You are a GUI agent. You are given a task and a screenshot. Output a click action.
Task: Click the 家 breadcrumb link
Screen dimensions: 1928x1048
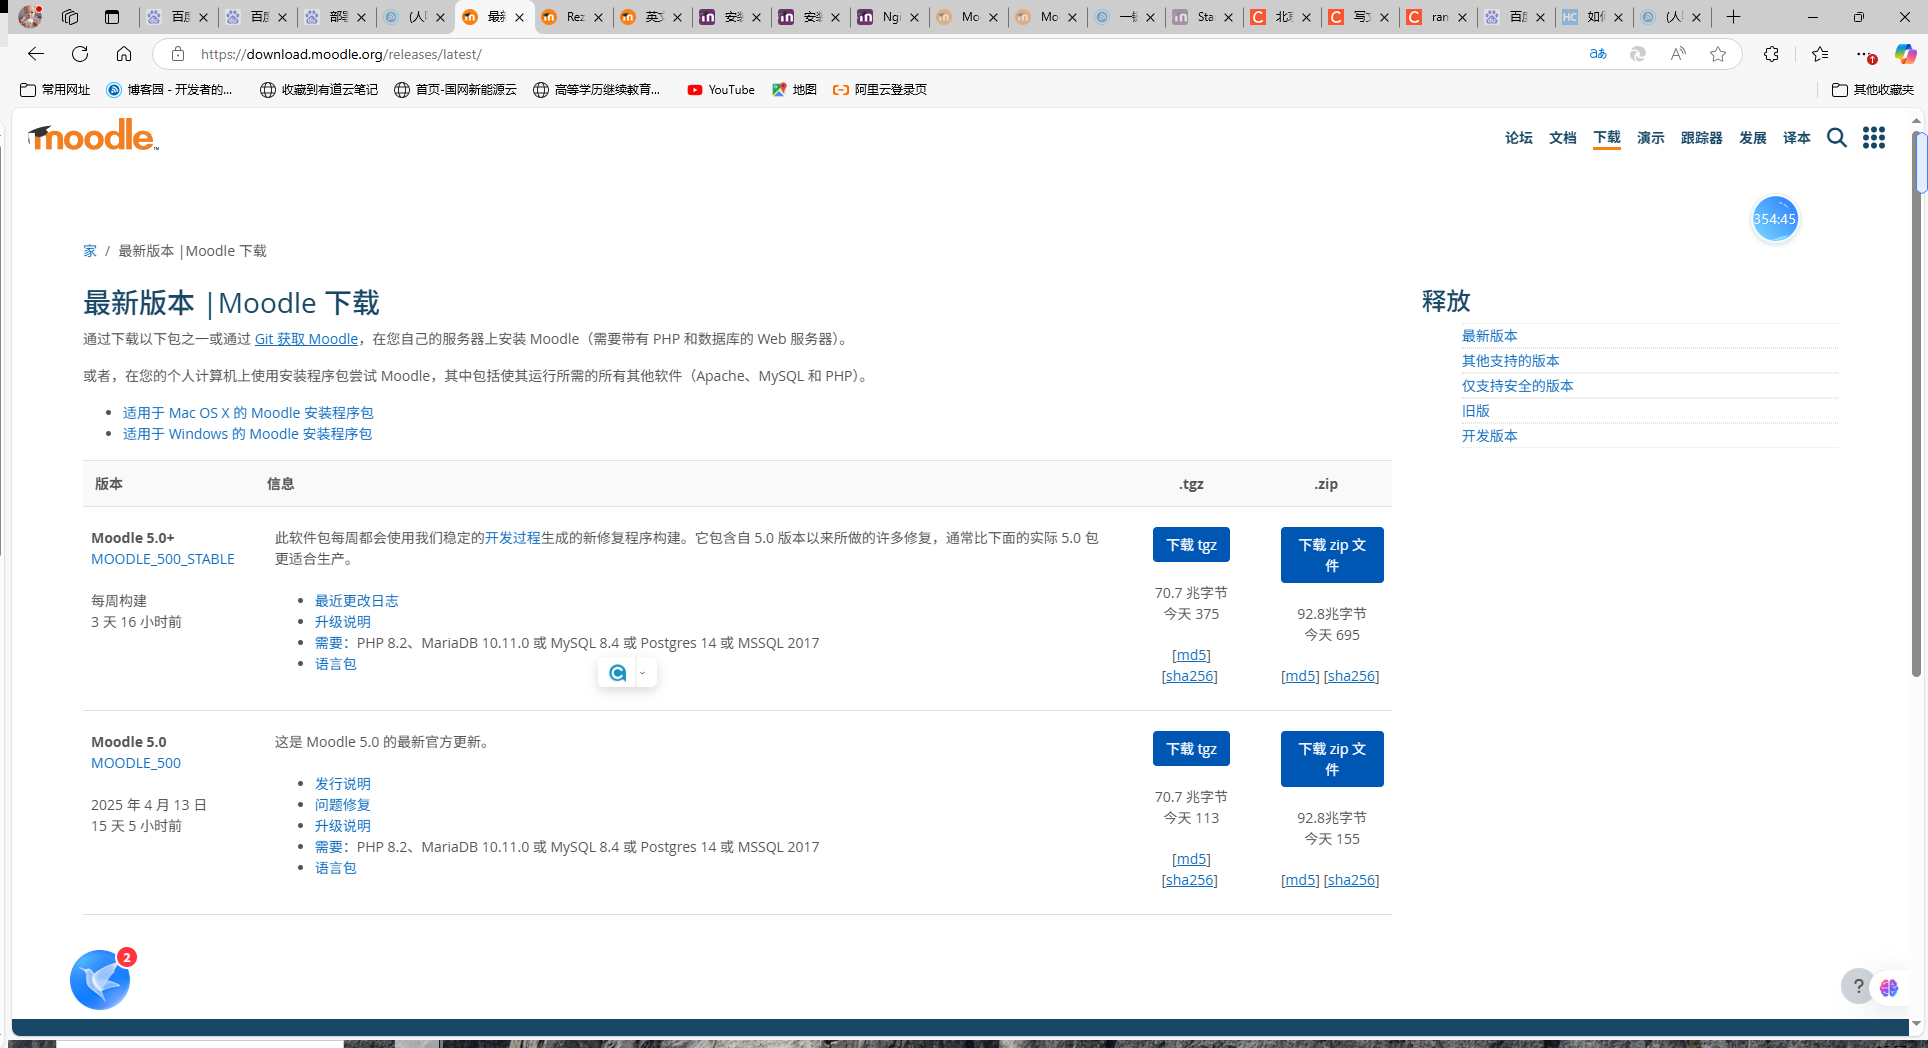(x=90, y=251)
